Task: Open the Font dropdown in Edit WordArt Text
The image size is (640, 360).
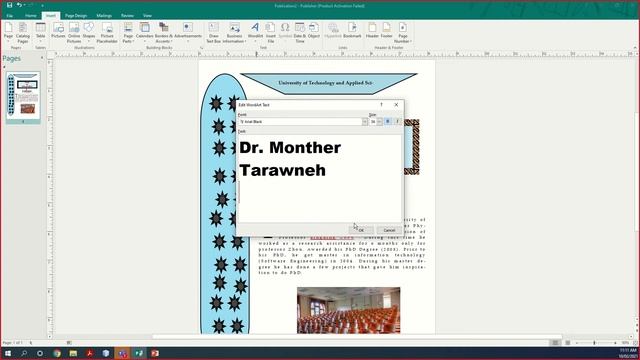Action: coord(364,122)
